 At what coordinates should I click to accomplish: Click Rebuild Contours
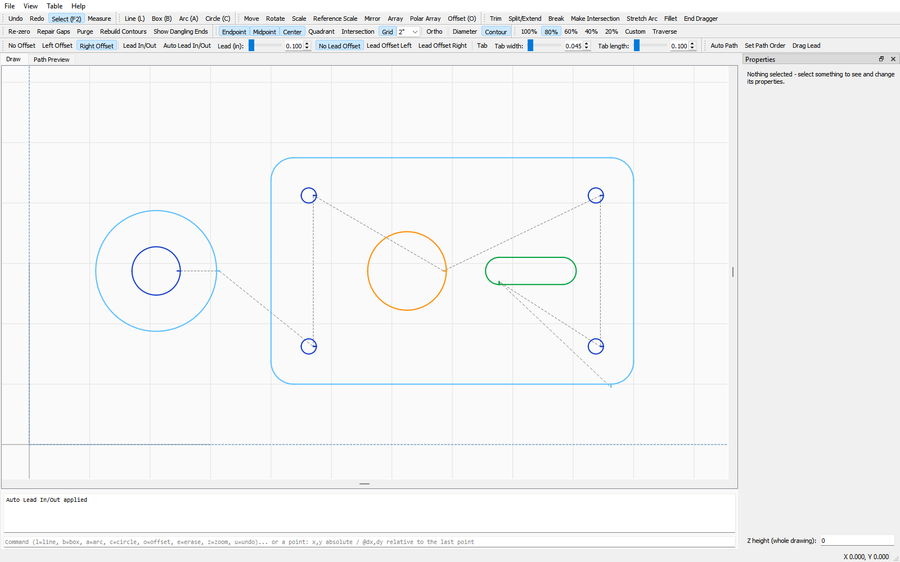point(123,32)
